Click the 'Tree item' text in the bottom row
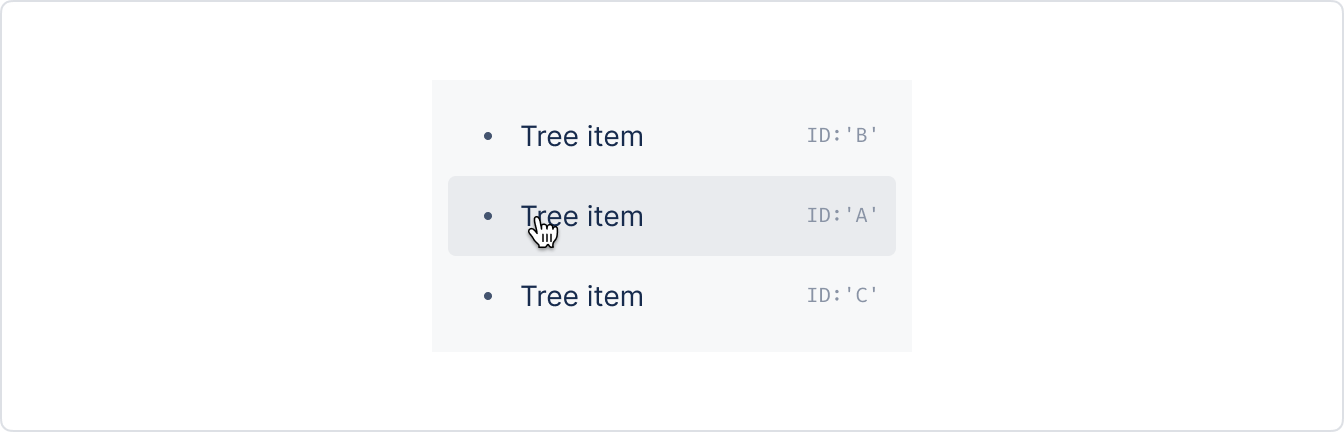The height and width of the screenshot is (432, 1344). 582,296
